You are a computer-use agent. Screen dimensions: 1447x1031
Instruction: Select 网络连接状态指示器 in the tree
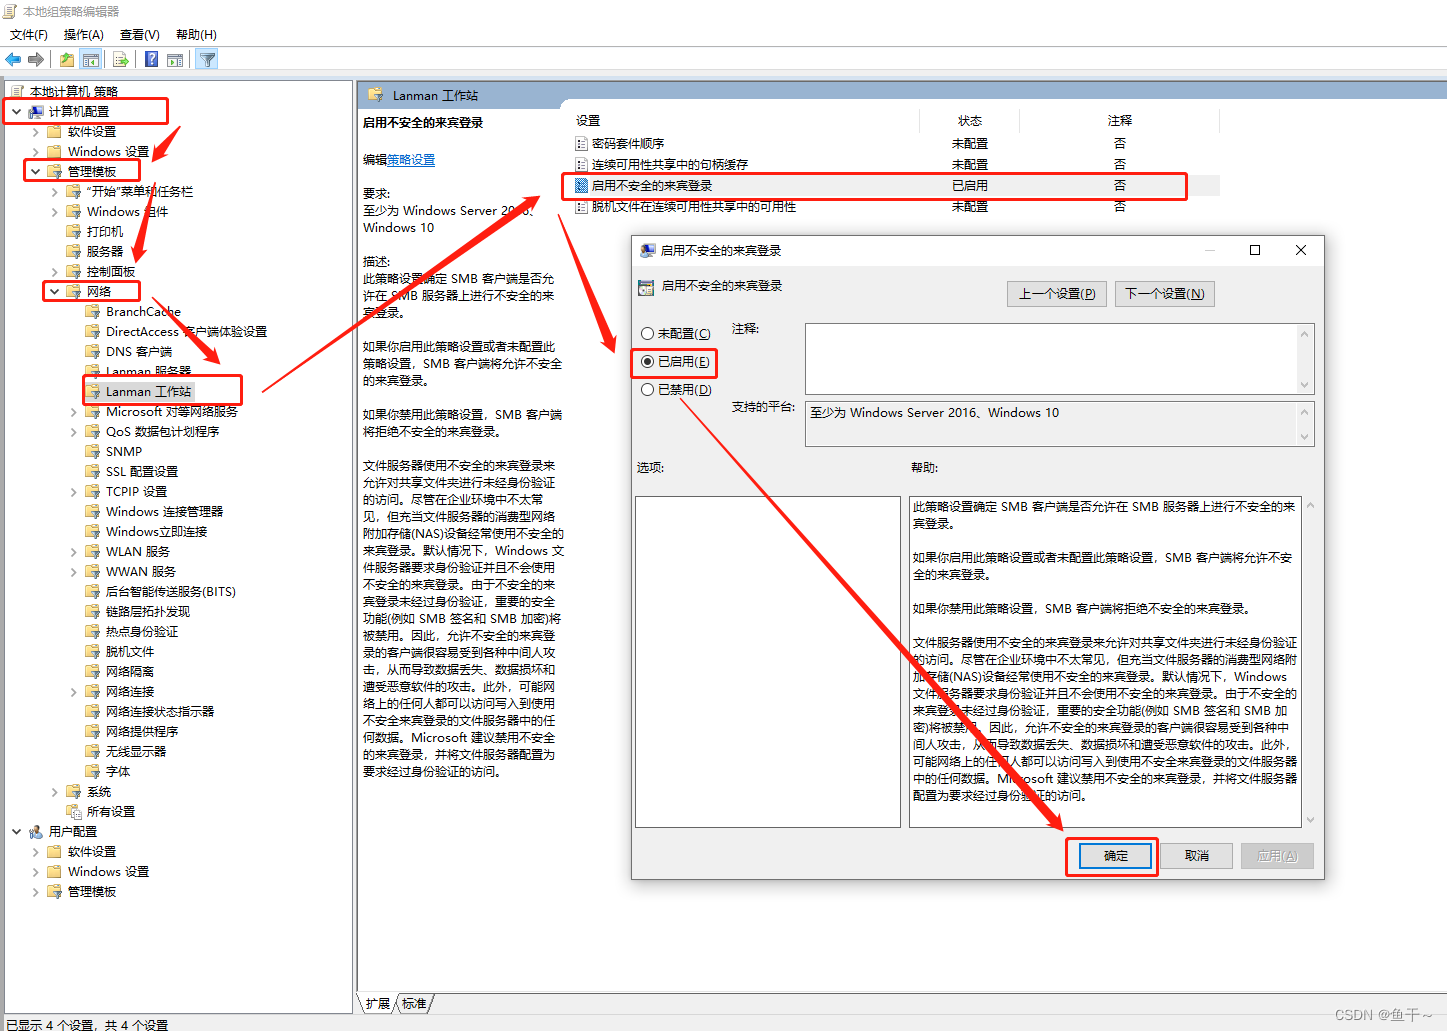coord(160,711)
